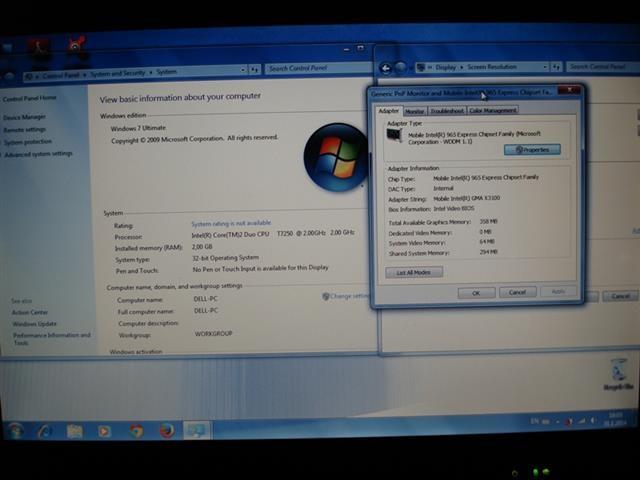Click the Generic PnP Monitor dialog title bar
This screenshot has width=640, height=480.
pyautogui.click(x=461, y=93)
